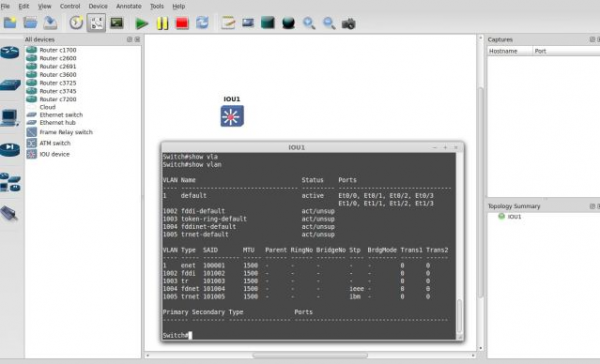Add a note with the notepad icon
Image resolution: width=600 pixels, height=364 pixels.
(x=228, y=23)
